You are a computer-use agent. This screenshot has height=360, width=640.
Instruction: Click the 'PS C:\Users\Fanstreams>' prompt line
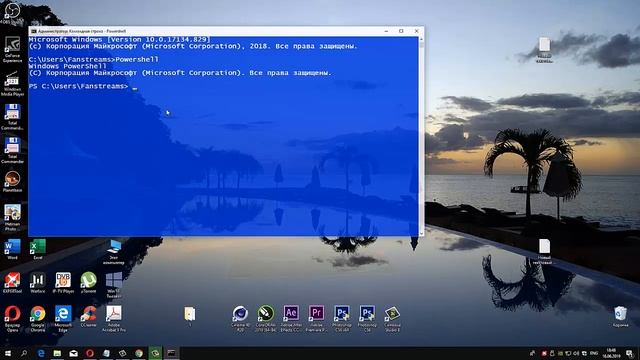click(x=78, y=86)
